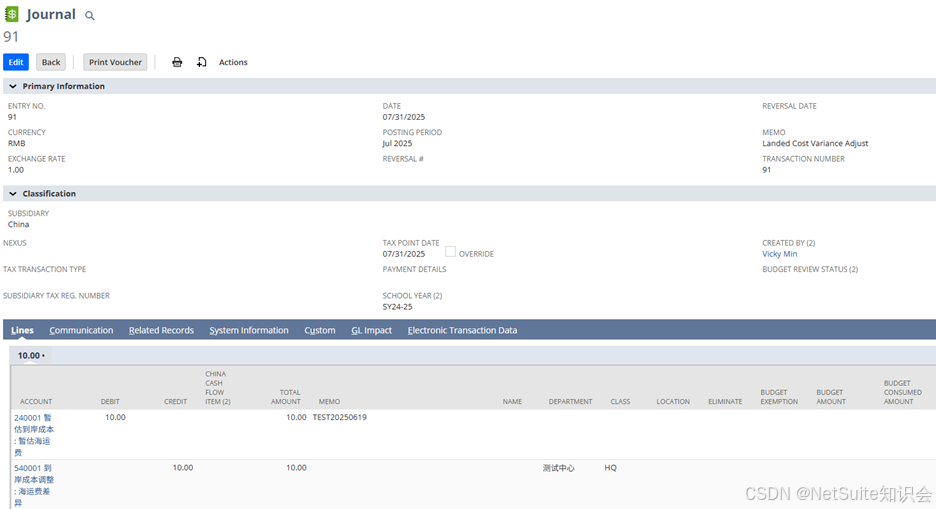This screenshot has width=936, height=509.
Task: Click the currency value RMB
Action: pyautogui.click(x=17, y=143)
